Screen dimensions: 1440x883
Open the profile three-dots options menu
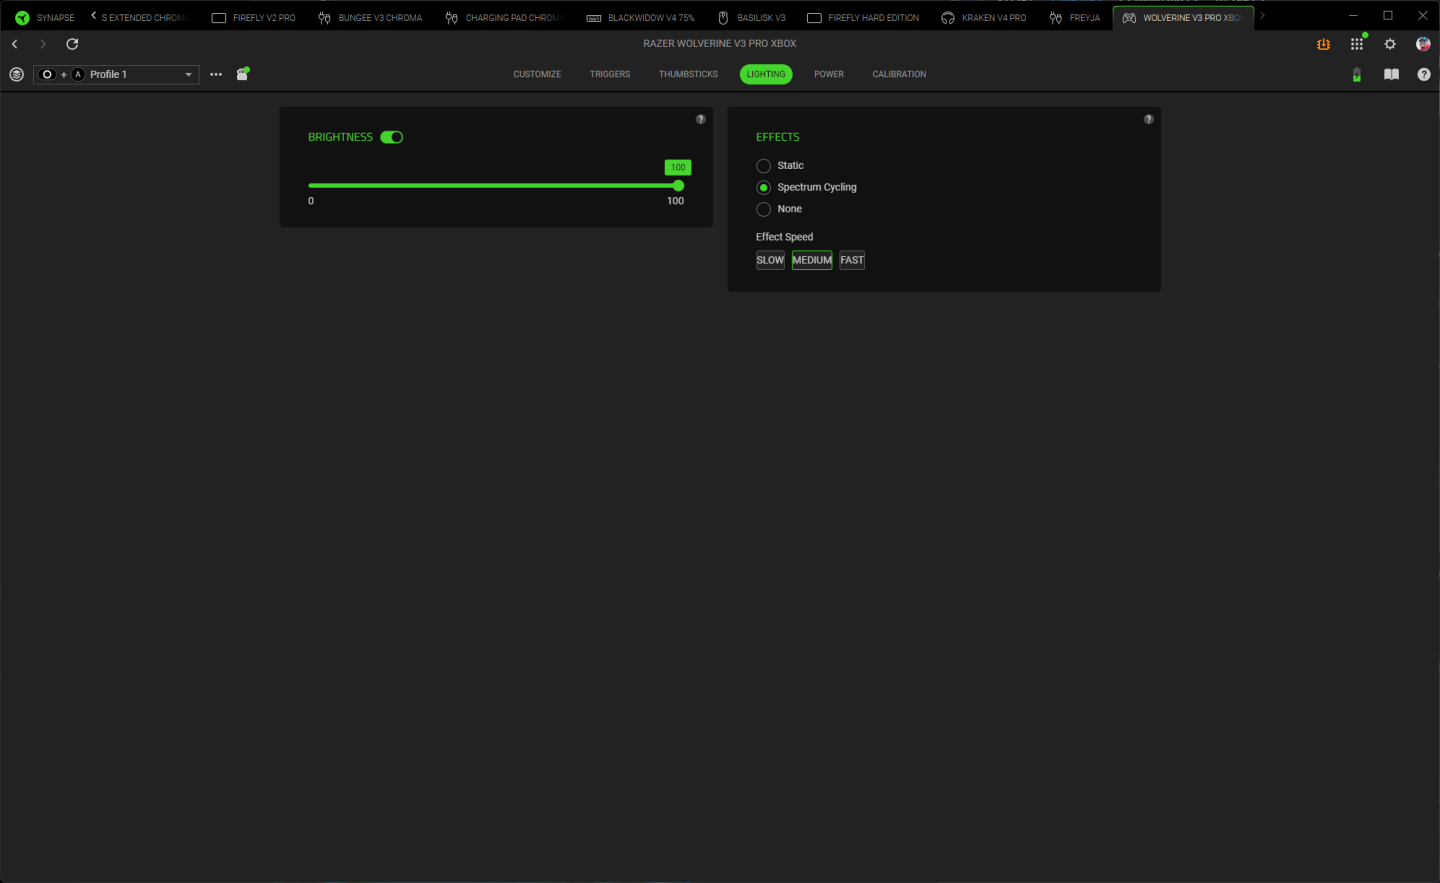(x=216, y=74)
